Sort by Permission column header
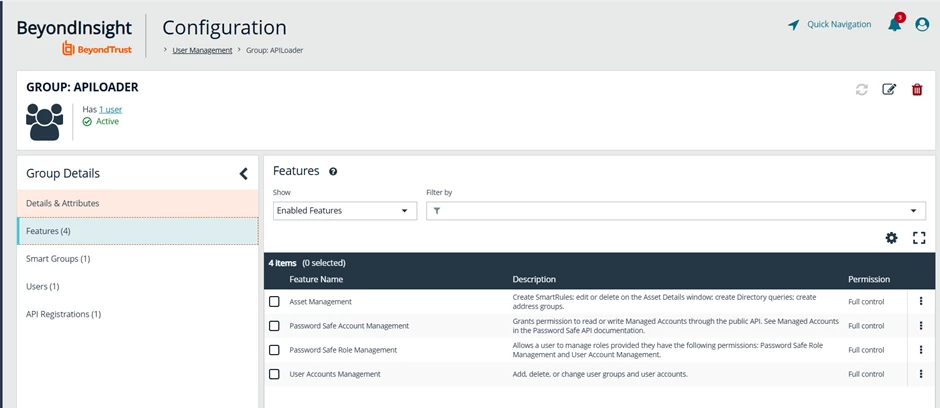Image resolution: width=940 pixels, height=408 pixels. pyautogui.click(x=869, y=279)
